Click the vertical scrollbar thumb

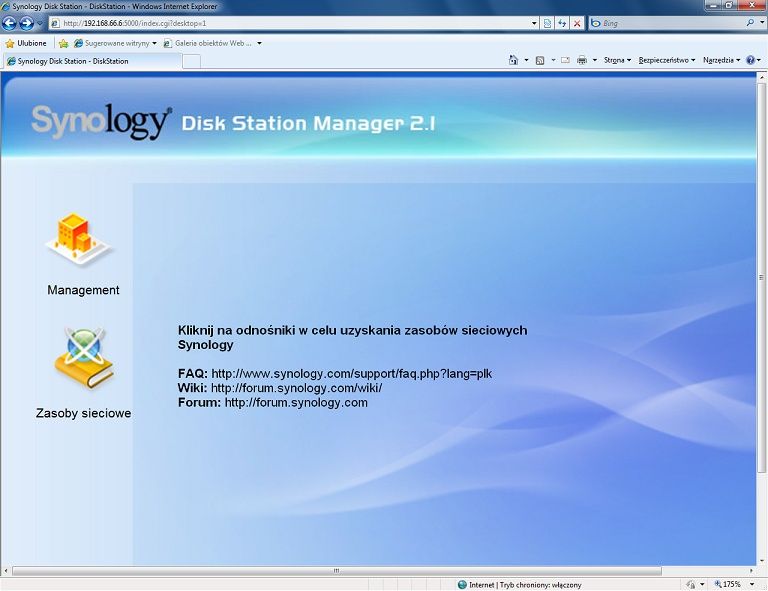761,278
